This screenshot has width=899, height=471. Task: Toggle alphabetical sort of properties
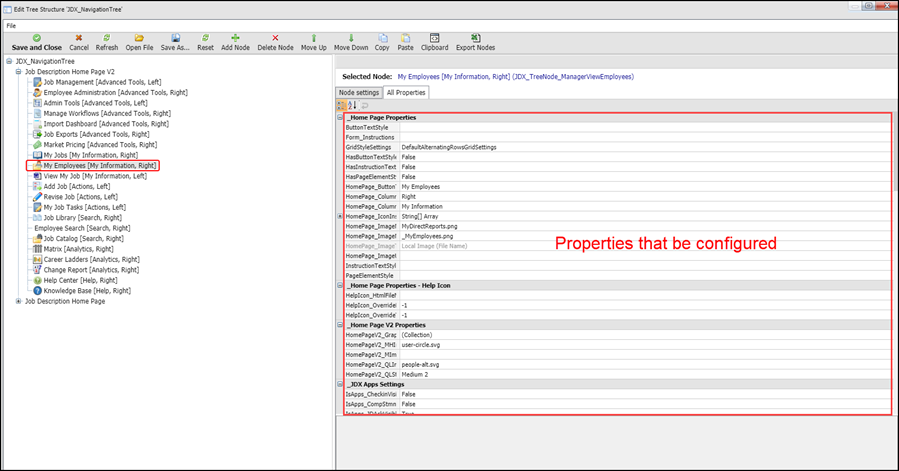353,105
